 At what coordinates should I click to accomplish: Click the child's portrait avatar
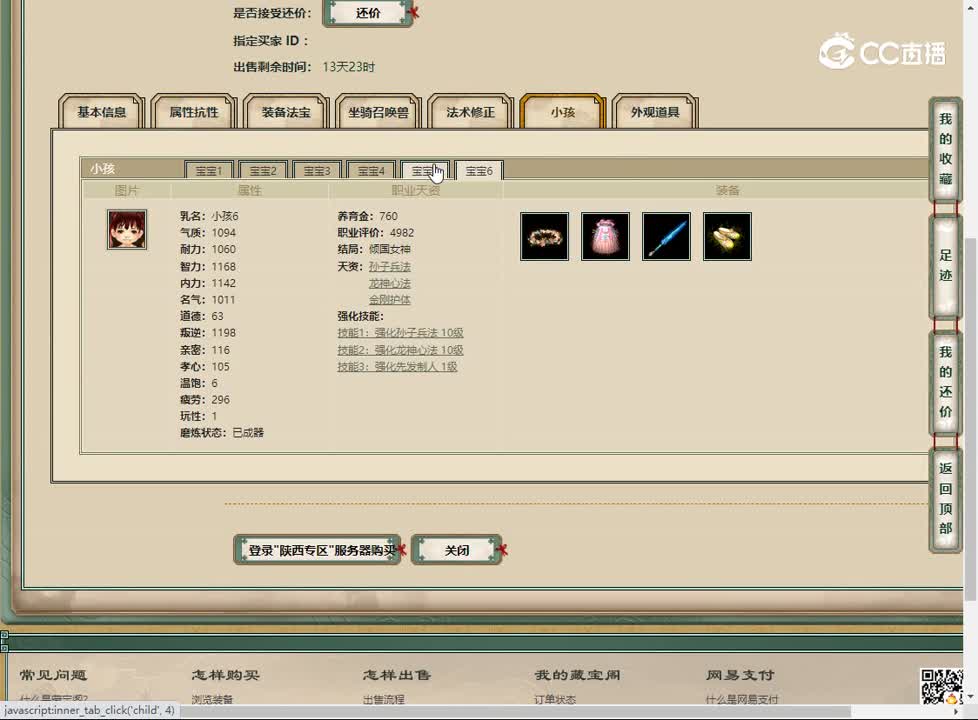[x=126, y=229]
